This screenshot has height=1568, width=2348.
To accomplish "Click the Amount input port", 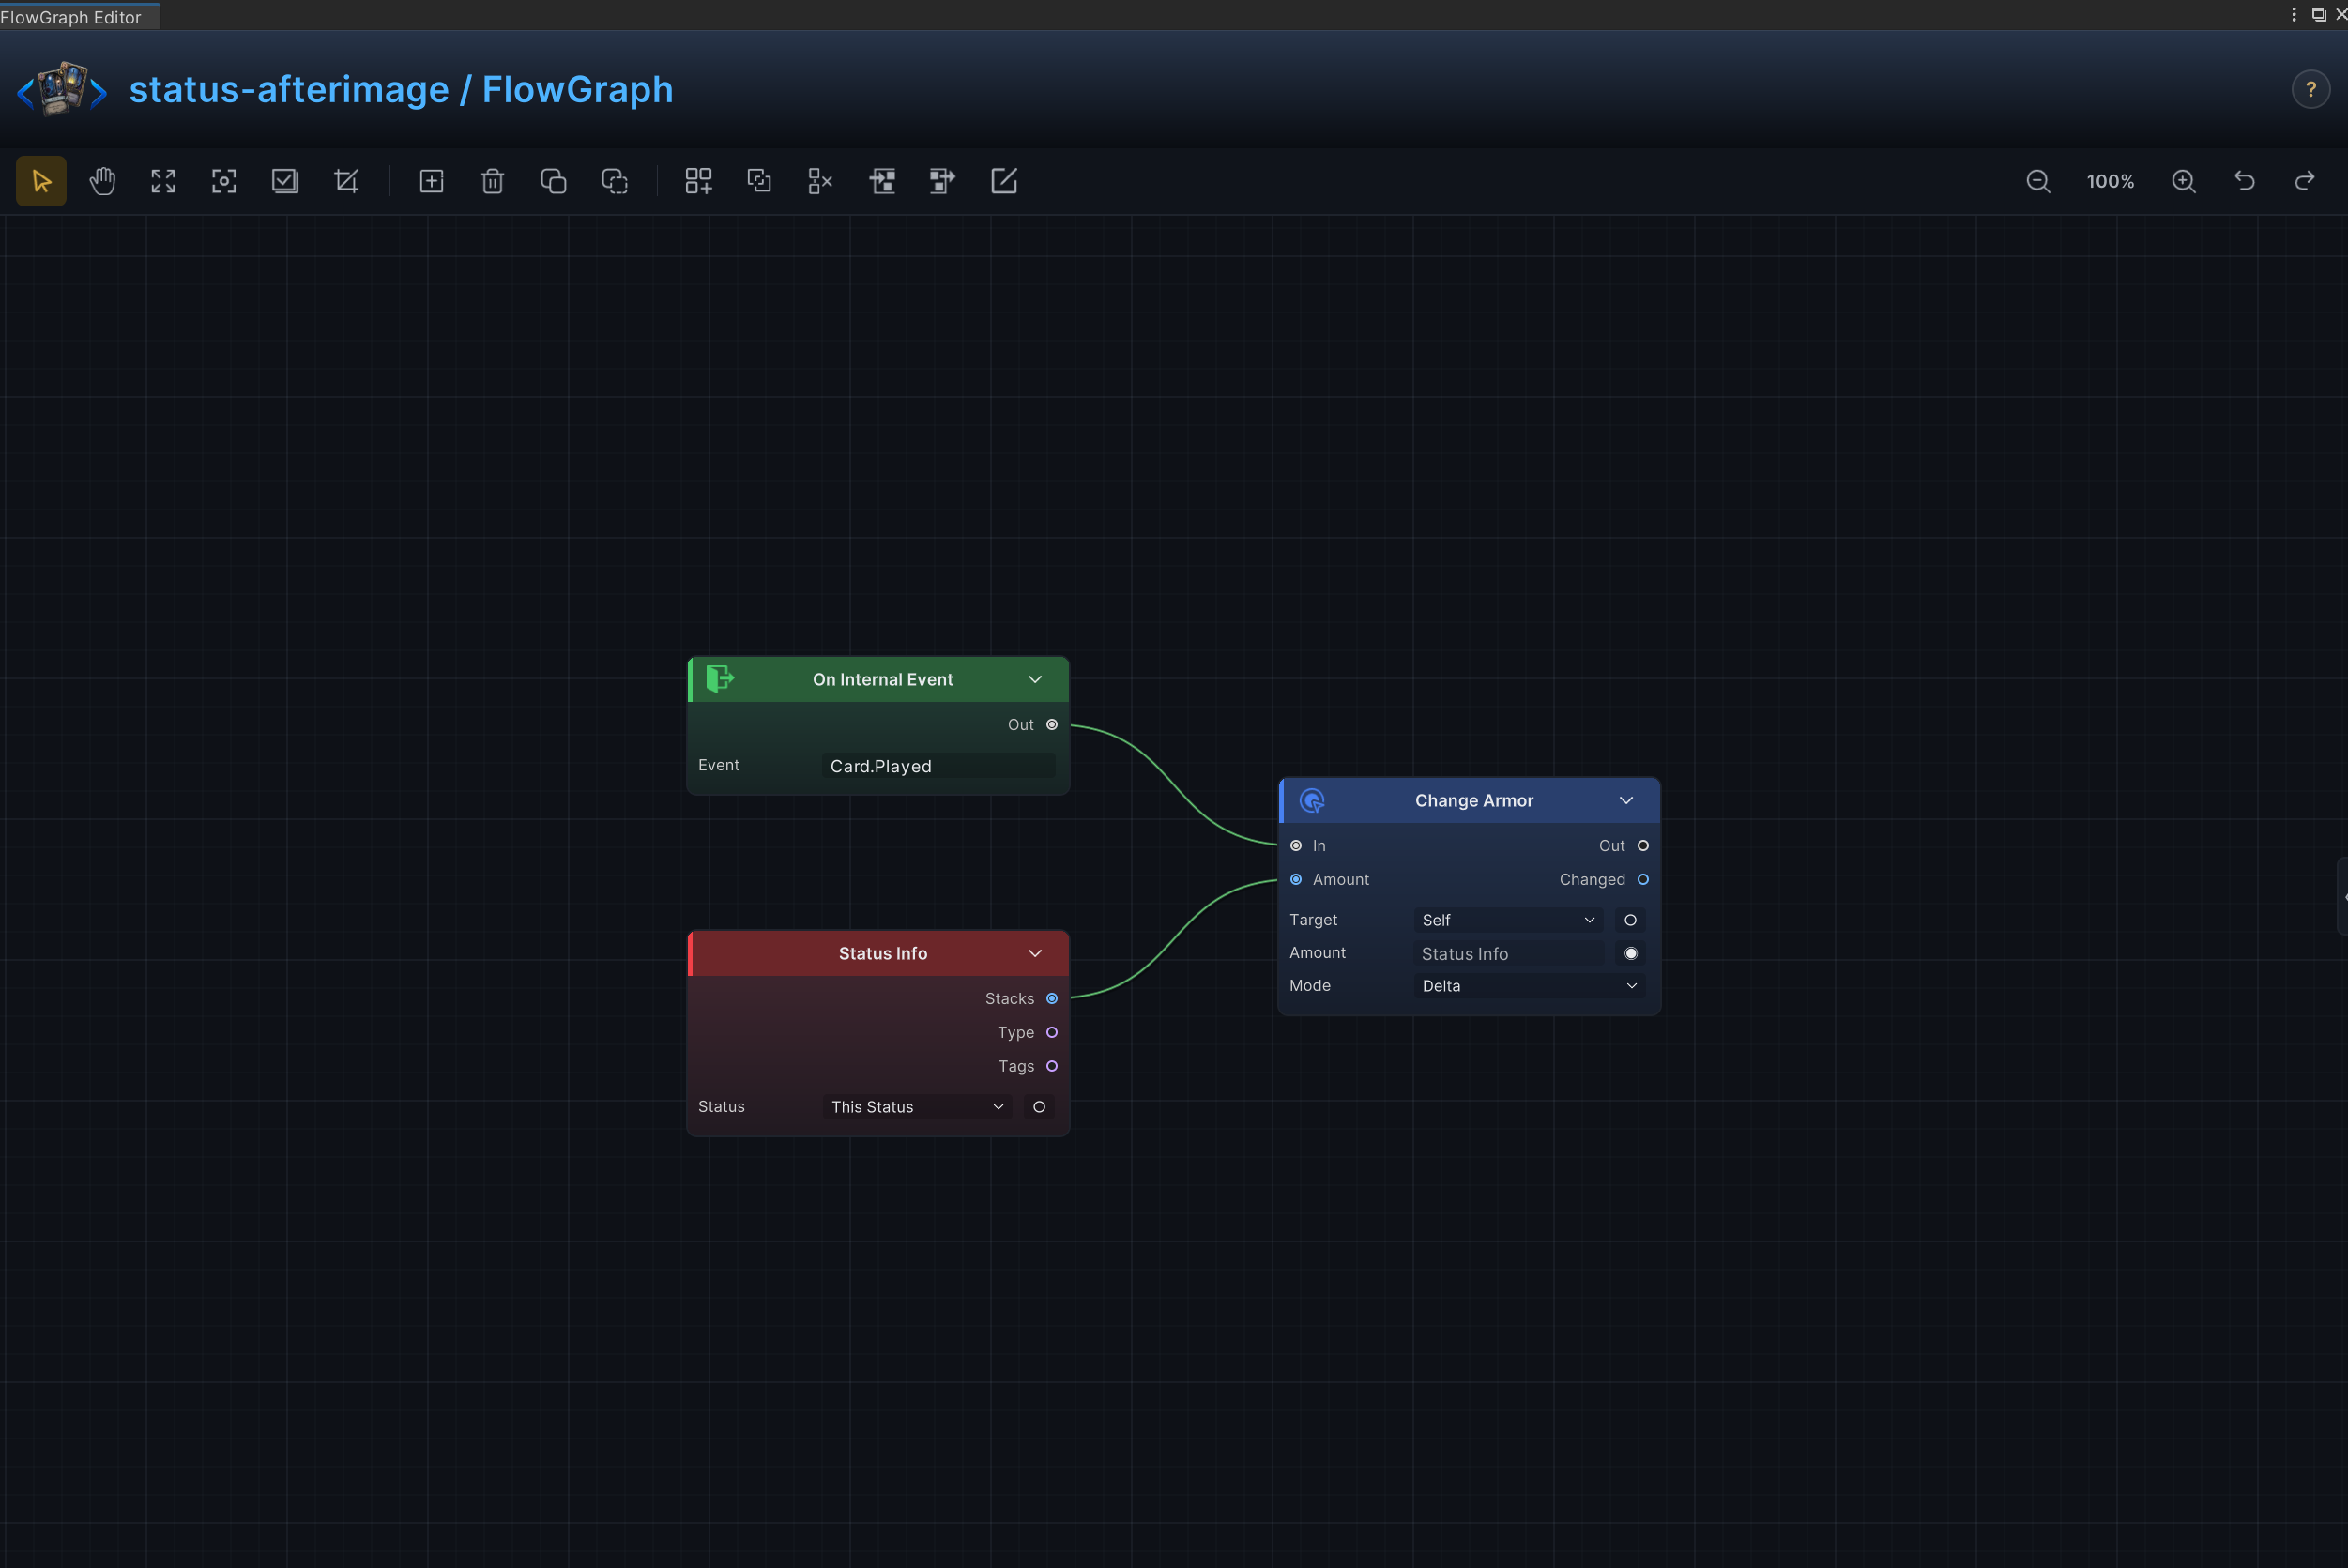I will coord(1296,880).
